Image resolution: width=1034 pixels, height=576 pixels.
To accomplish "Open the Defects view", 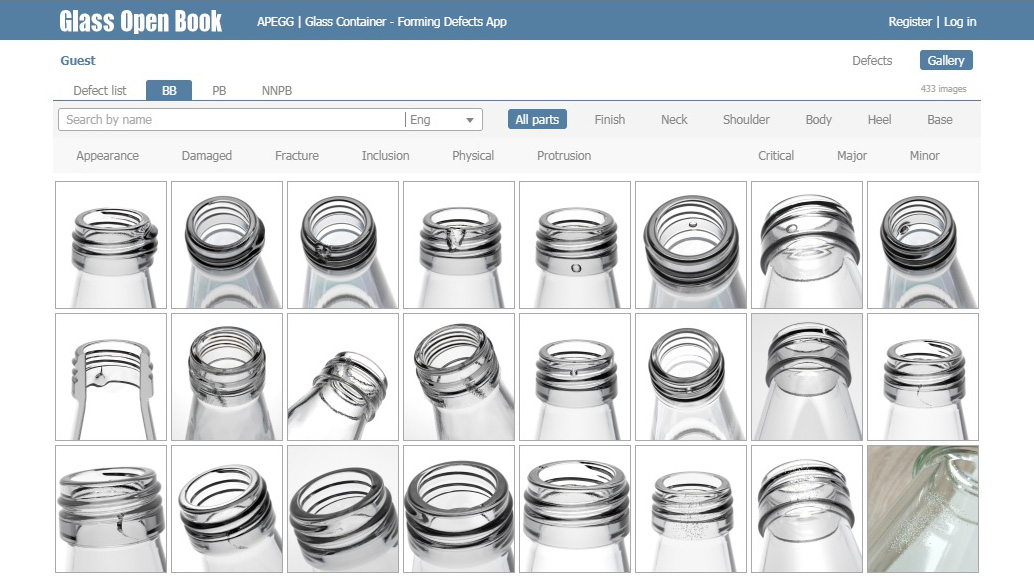I will coord(872,60).
